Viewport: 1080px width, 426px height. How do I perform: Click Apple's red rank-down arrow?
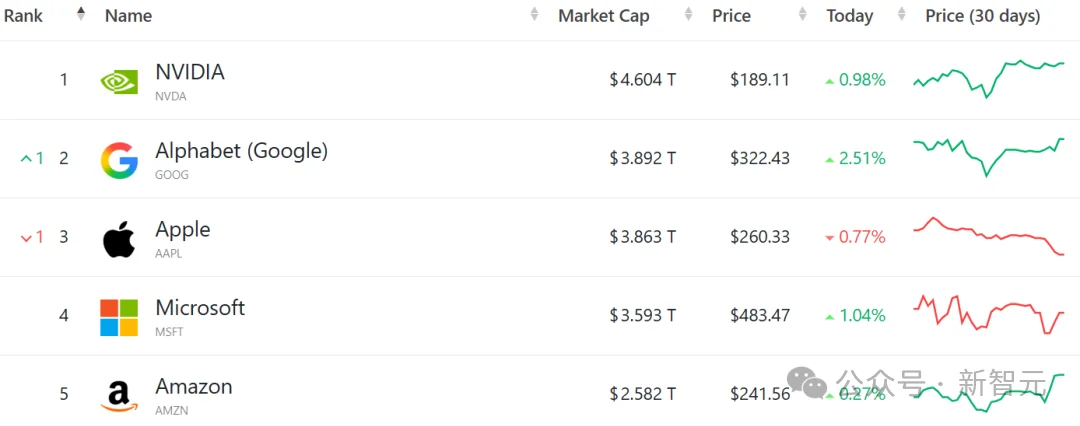tap(26, 237)
